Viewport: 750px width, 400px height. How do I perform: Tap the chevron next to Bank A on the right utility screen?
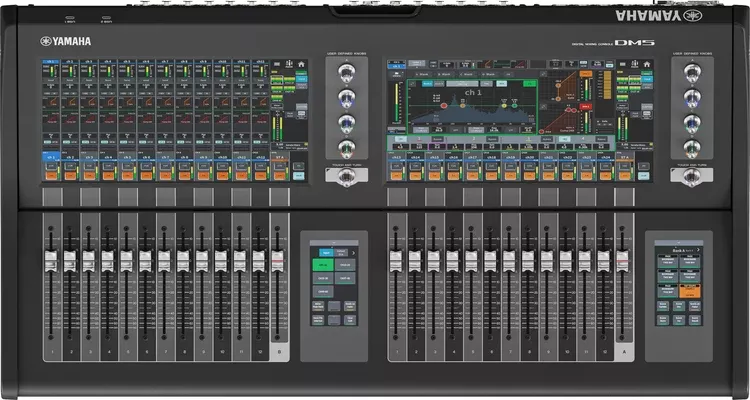coord(698,250)
